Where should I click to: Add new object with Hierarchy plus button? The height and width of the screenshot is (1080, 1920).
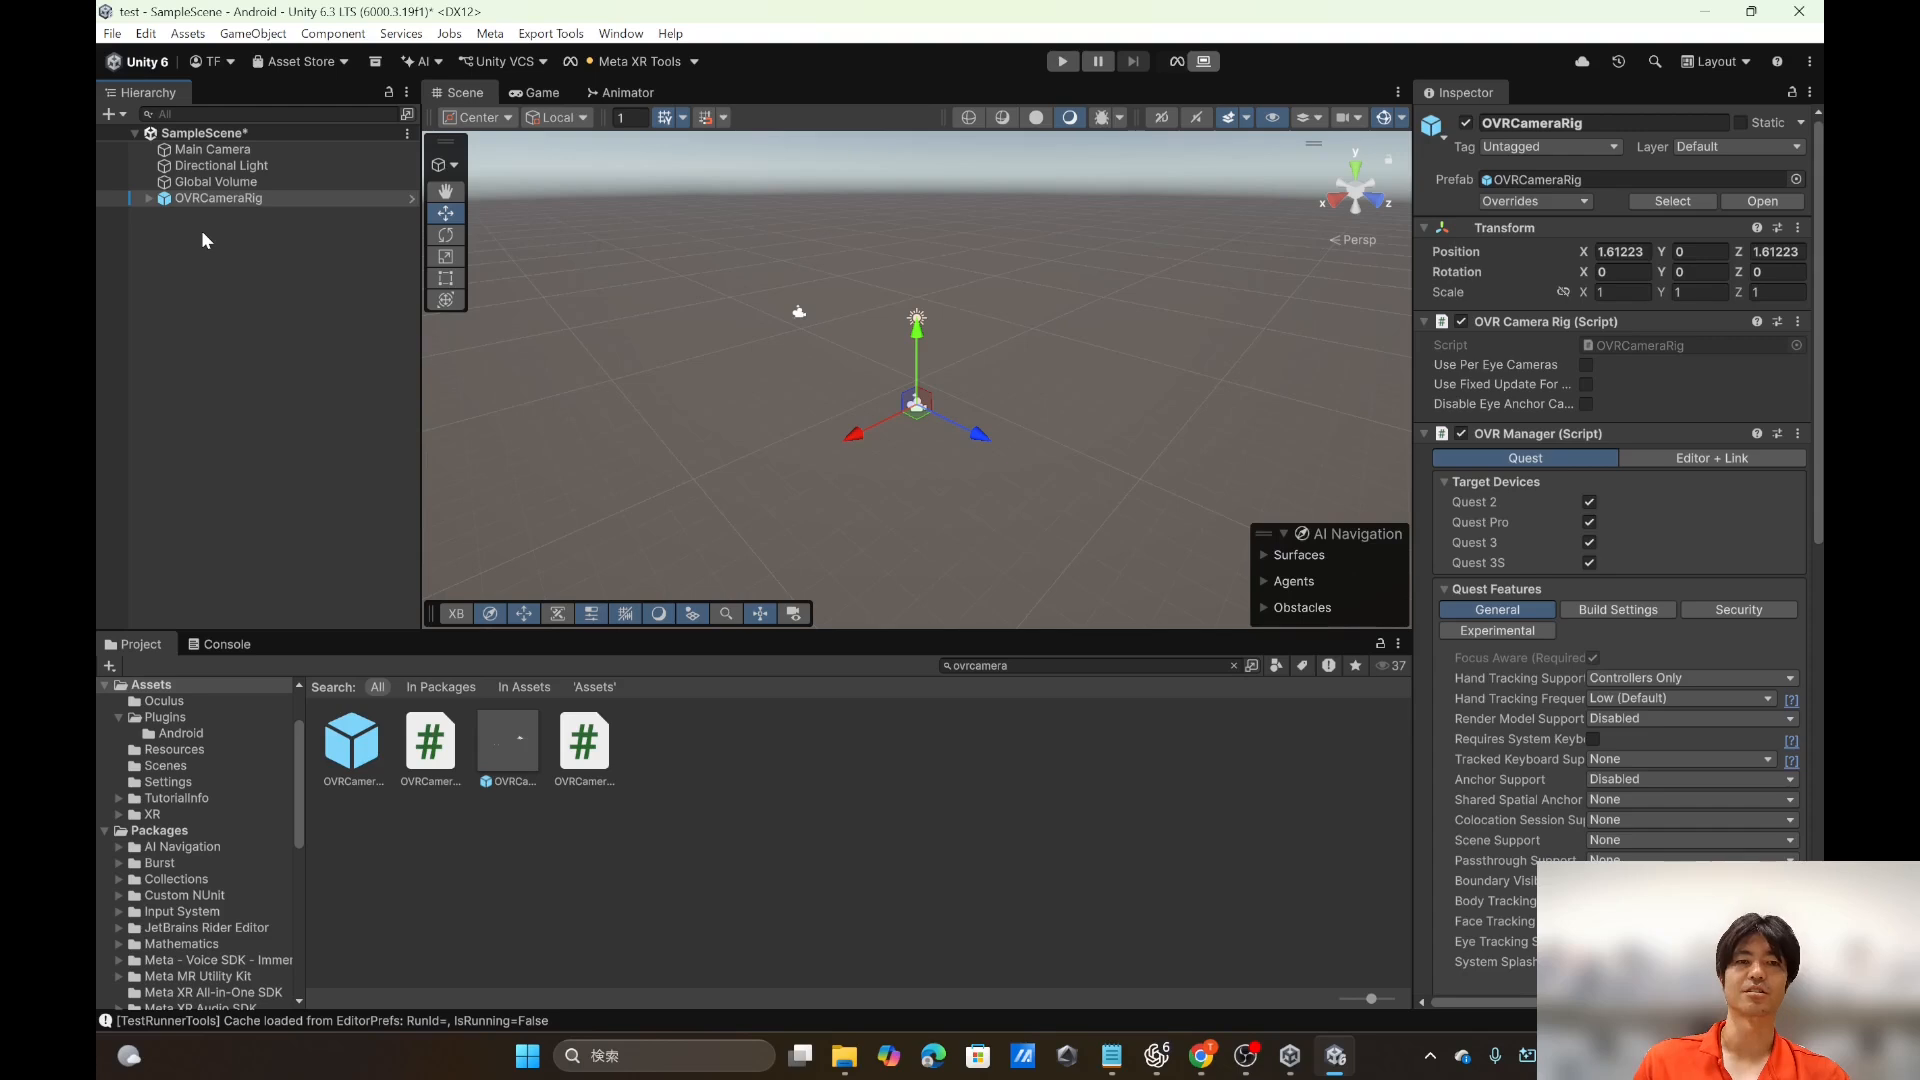[x=113, y=114]
